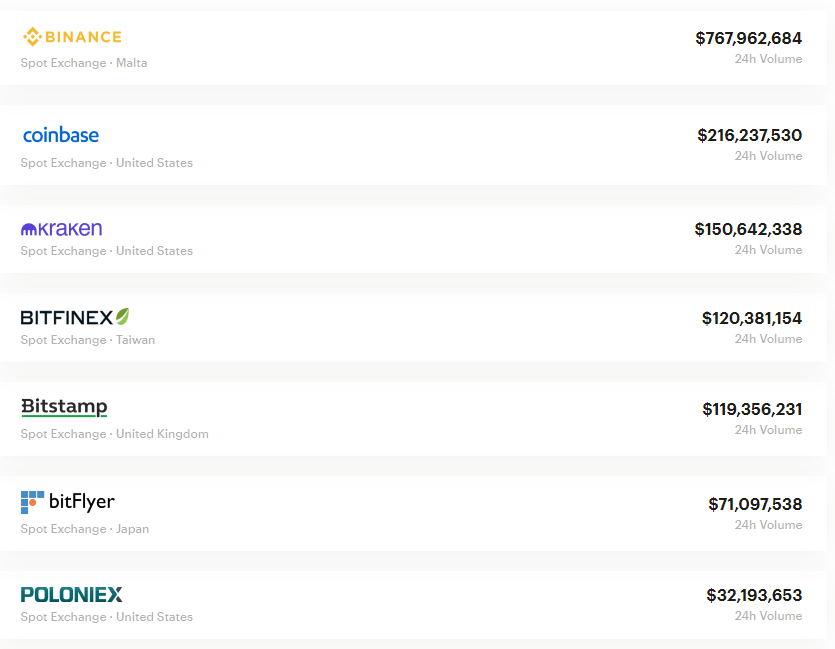This screenshot has height=649, width=835.
Task: Select the Bitfinex logo
Action: (75, 317)
